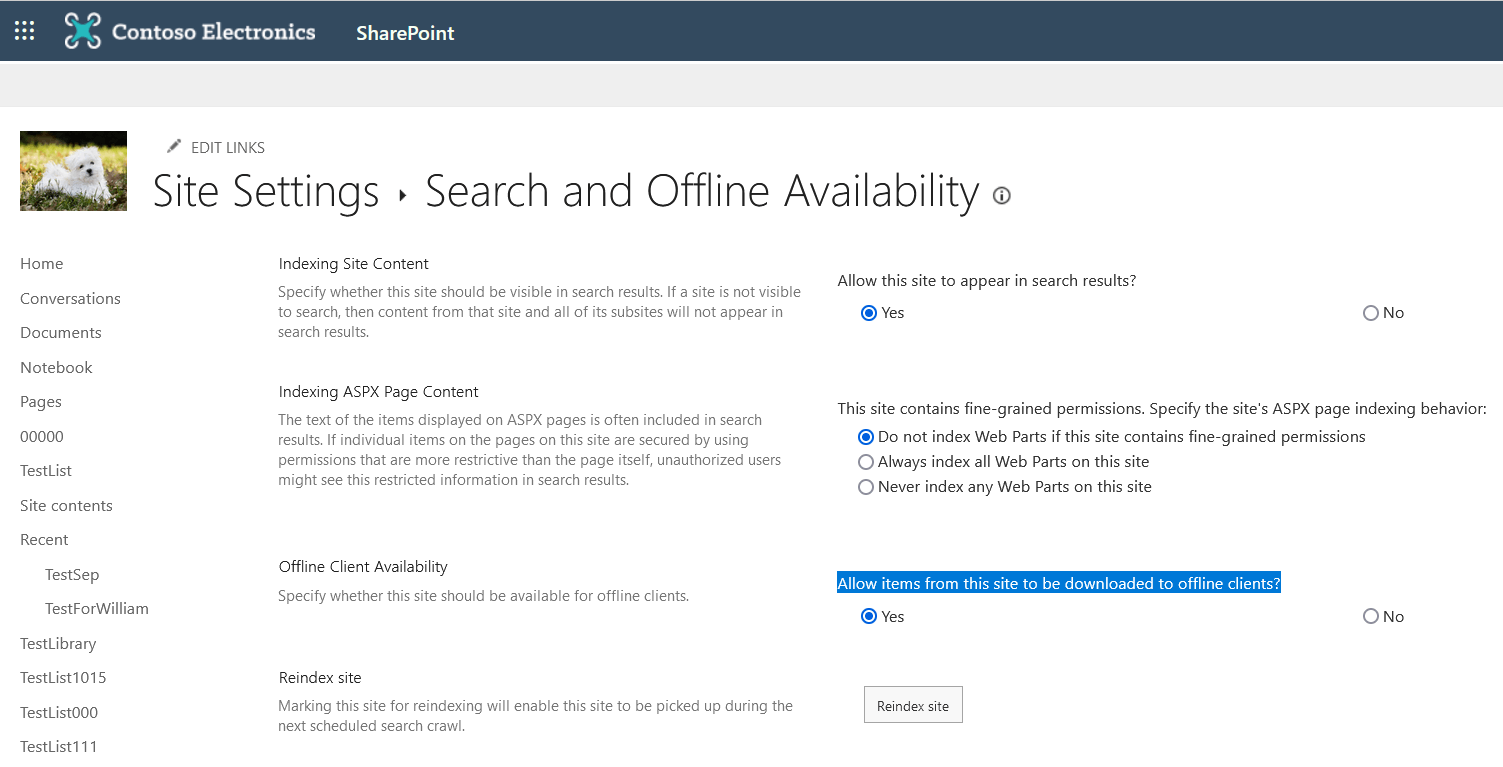Click the pencil icon beside EDIT LINKS

(x=175, y=147)
